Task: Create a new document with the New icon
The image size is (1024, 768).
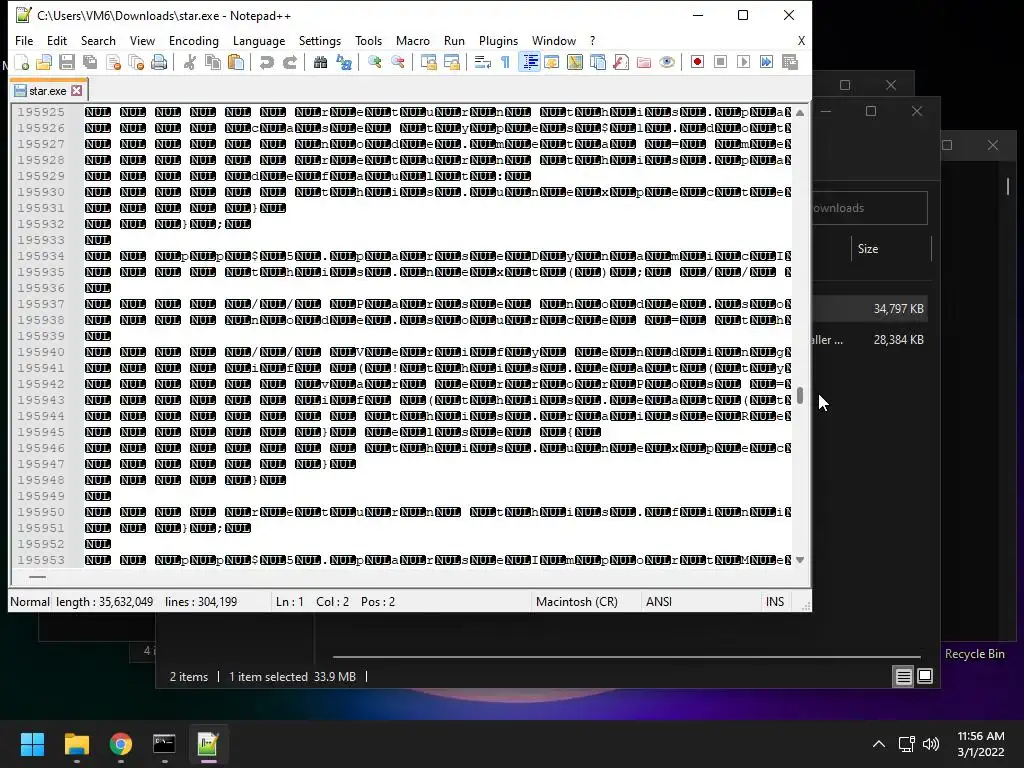Action: coord(22,62)
